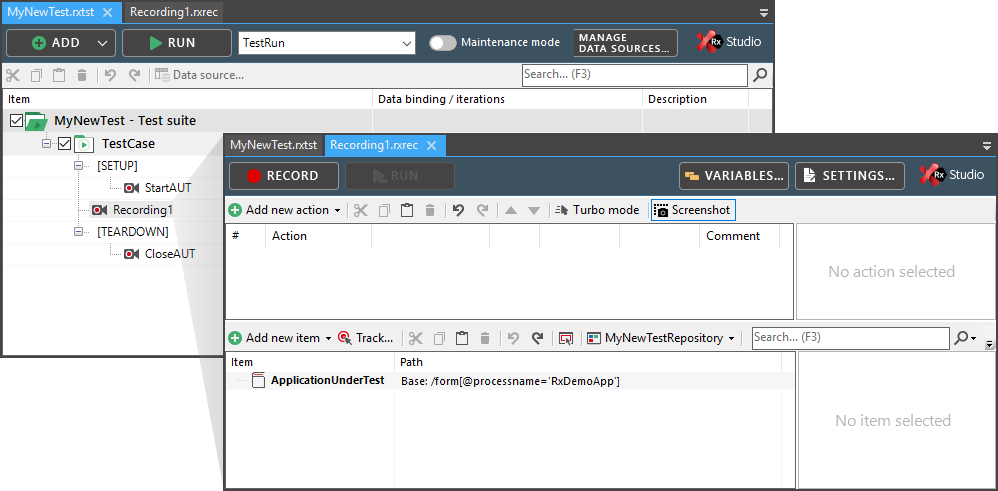Click the Delete icon in actions toolbar
This screenshot has width=998, height=491.
point(430,210)
